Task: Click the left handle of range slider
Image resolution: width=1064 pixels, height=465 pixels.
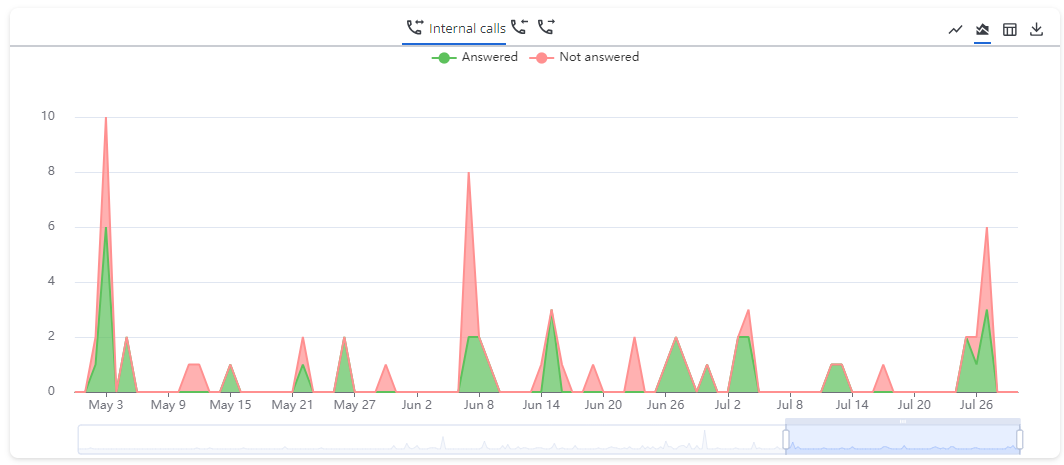Action: click(786, 439)
